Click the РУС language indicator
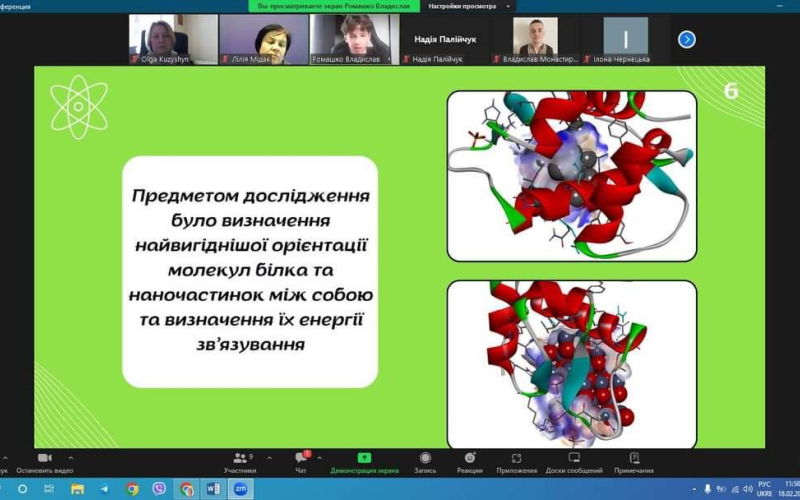The height and width of the screenshot is (500, 800). (x=764, y=484)
